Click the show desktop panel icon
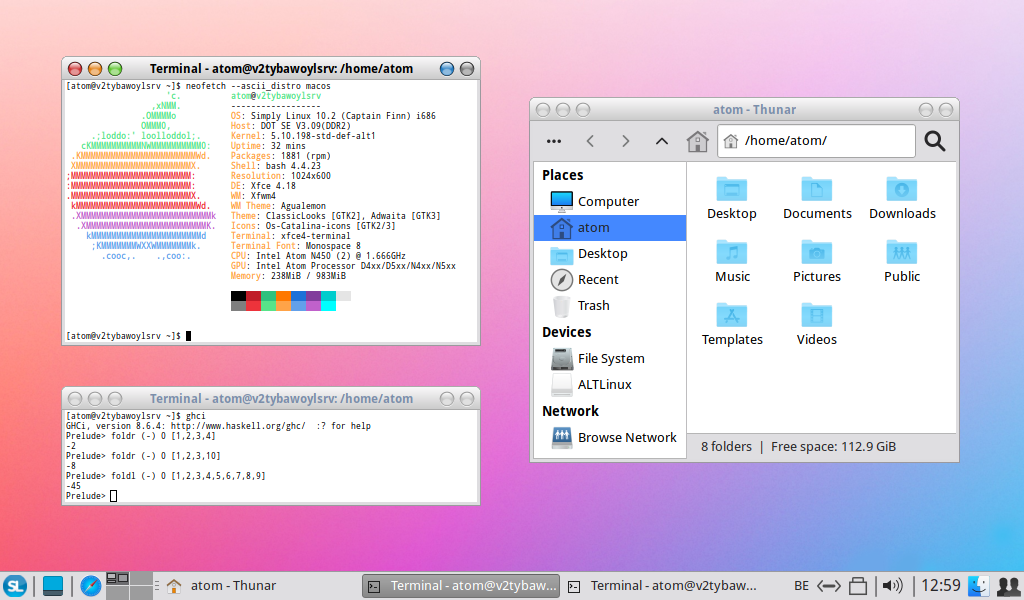Screen dimensions: 1024x600 (x=53, y=586)
